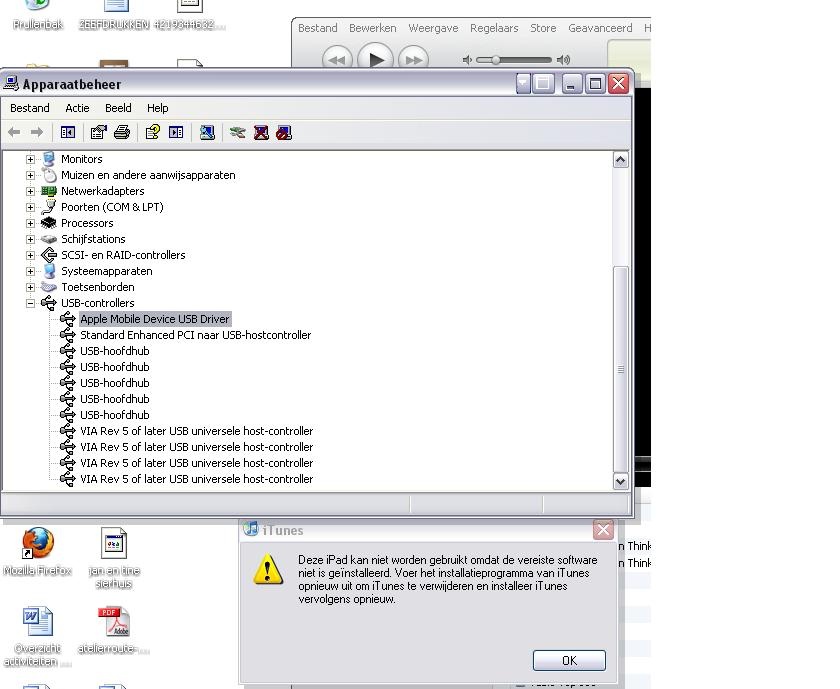This screenshot has width=840, height=689.
Task: Click the chip icon beside Processors
Action: click(49, 223)
